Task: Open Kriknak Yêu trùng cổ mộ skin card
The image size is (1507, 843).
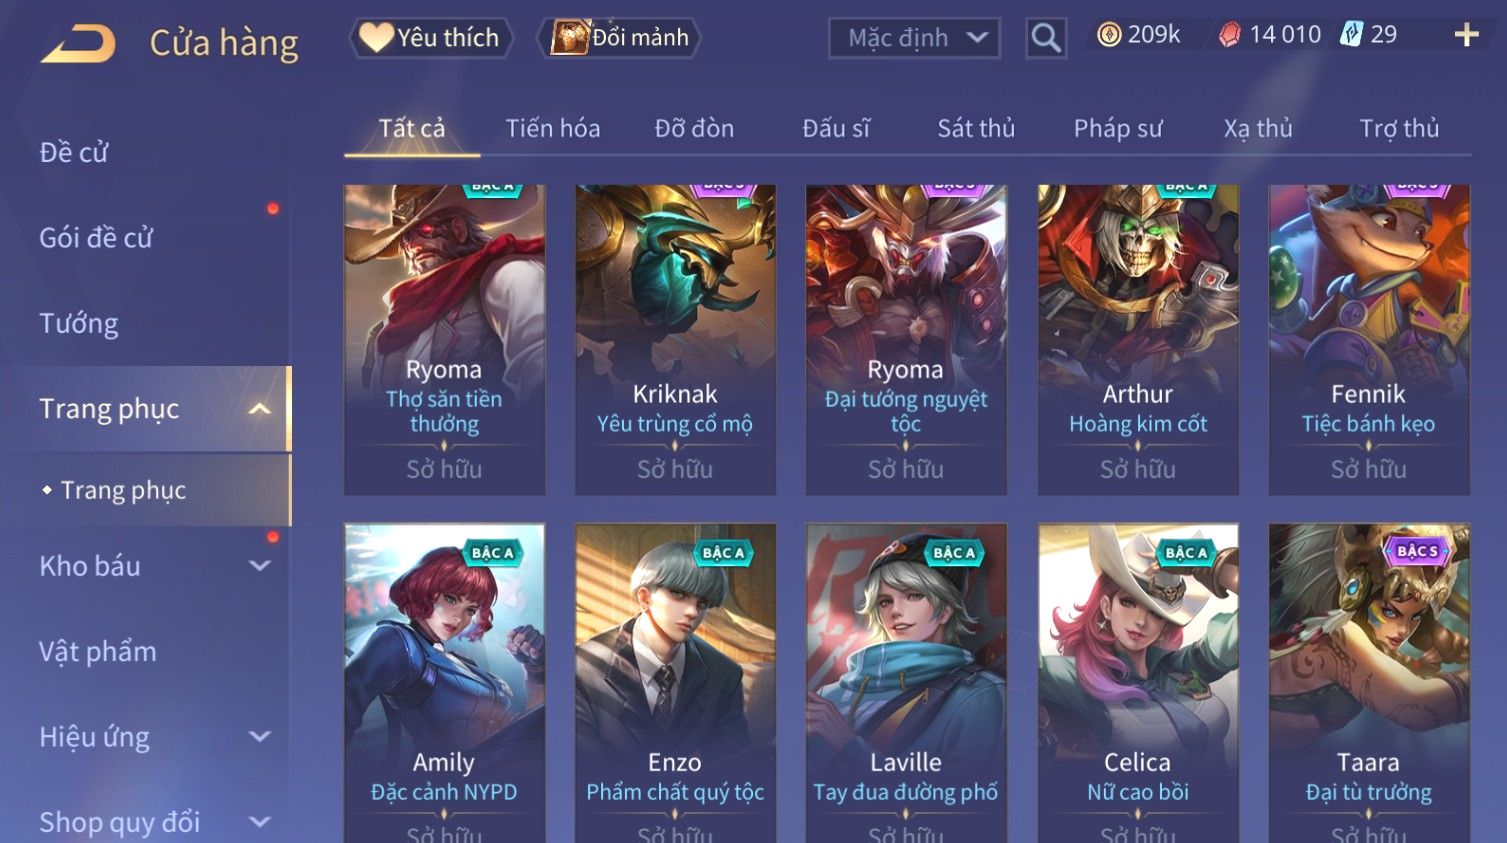Action: tap(675, 340)
